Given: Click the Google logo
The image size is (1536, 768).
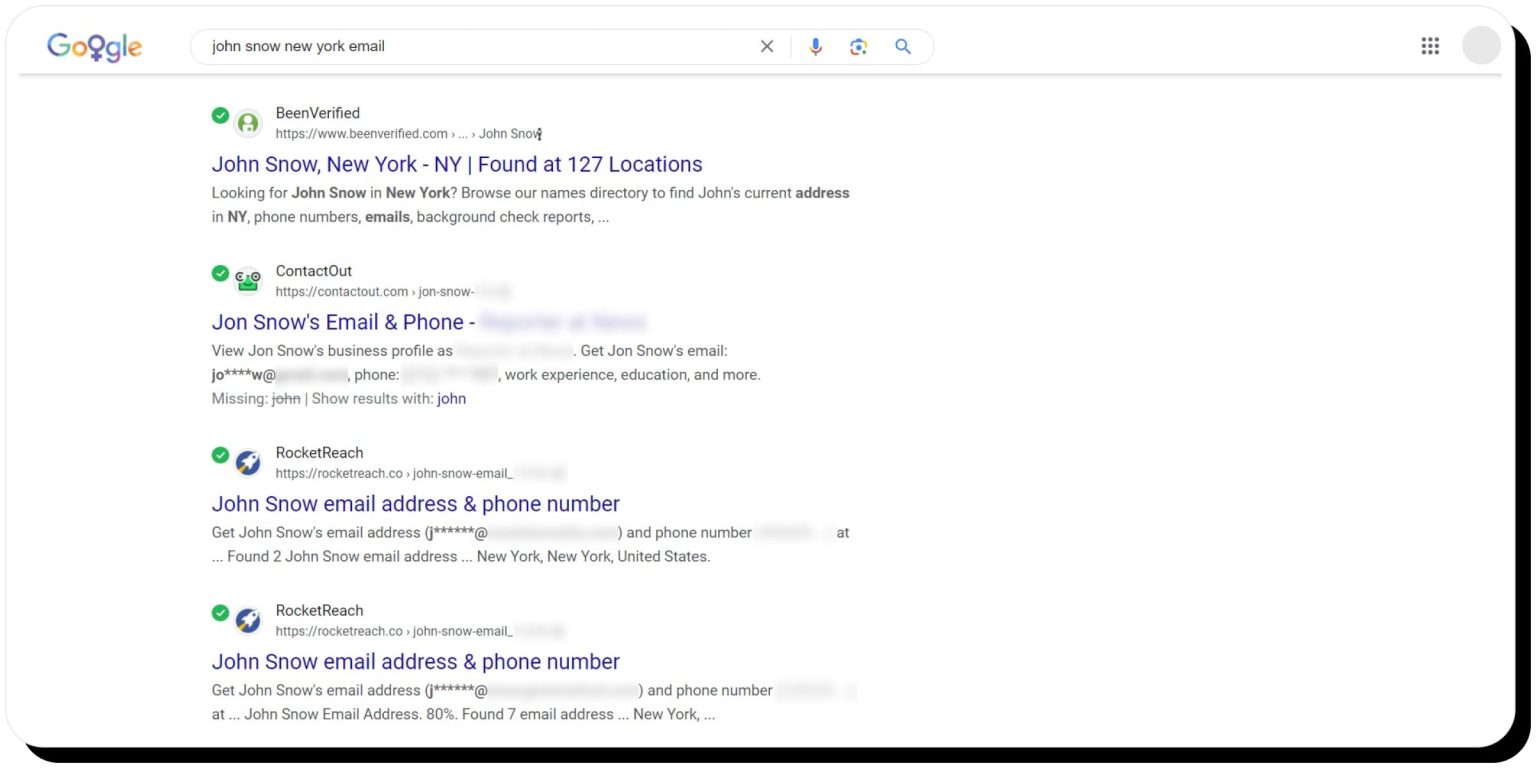Looking at the screenshot, I should click(95, 46).
